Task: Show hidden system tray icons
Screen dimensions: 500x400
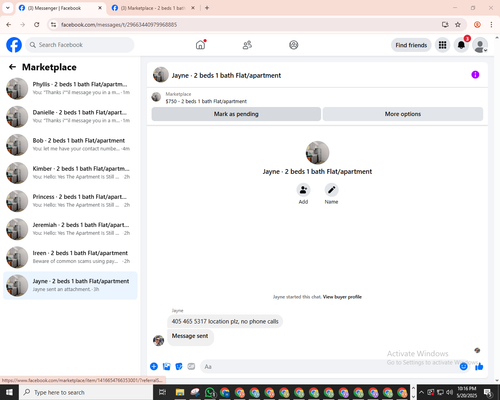Action: tap(421, 392)
